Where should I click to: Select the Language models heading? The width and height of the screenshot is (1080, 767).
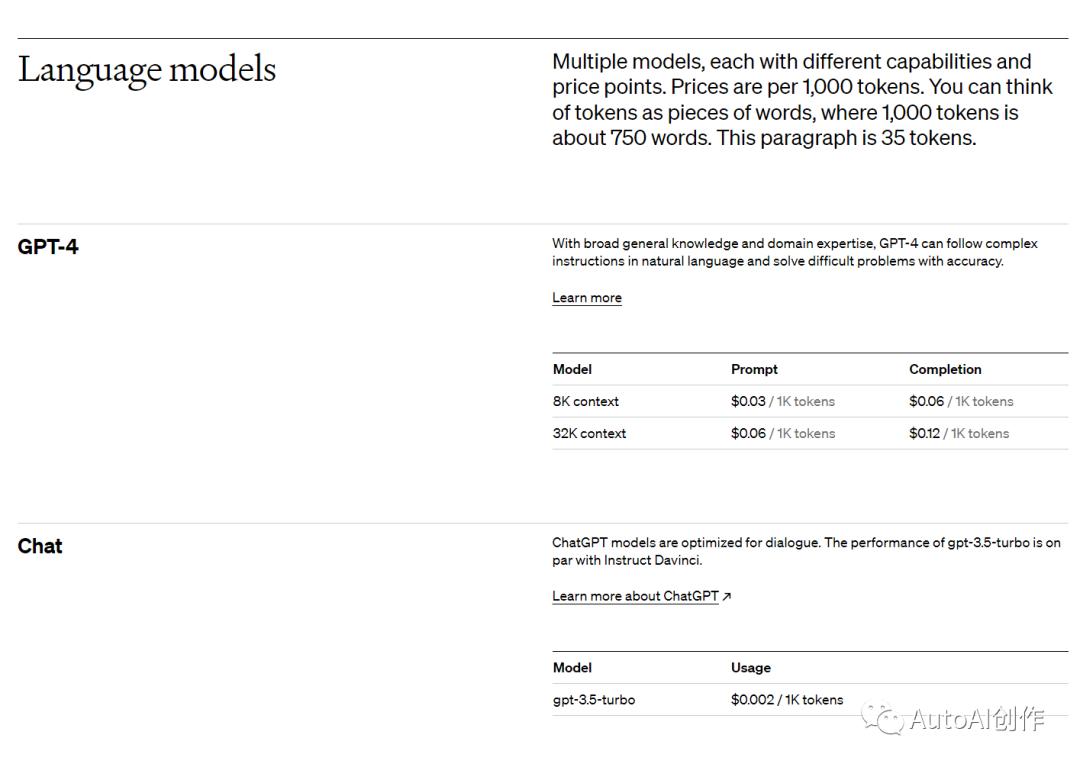[x=147, y=70]
